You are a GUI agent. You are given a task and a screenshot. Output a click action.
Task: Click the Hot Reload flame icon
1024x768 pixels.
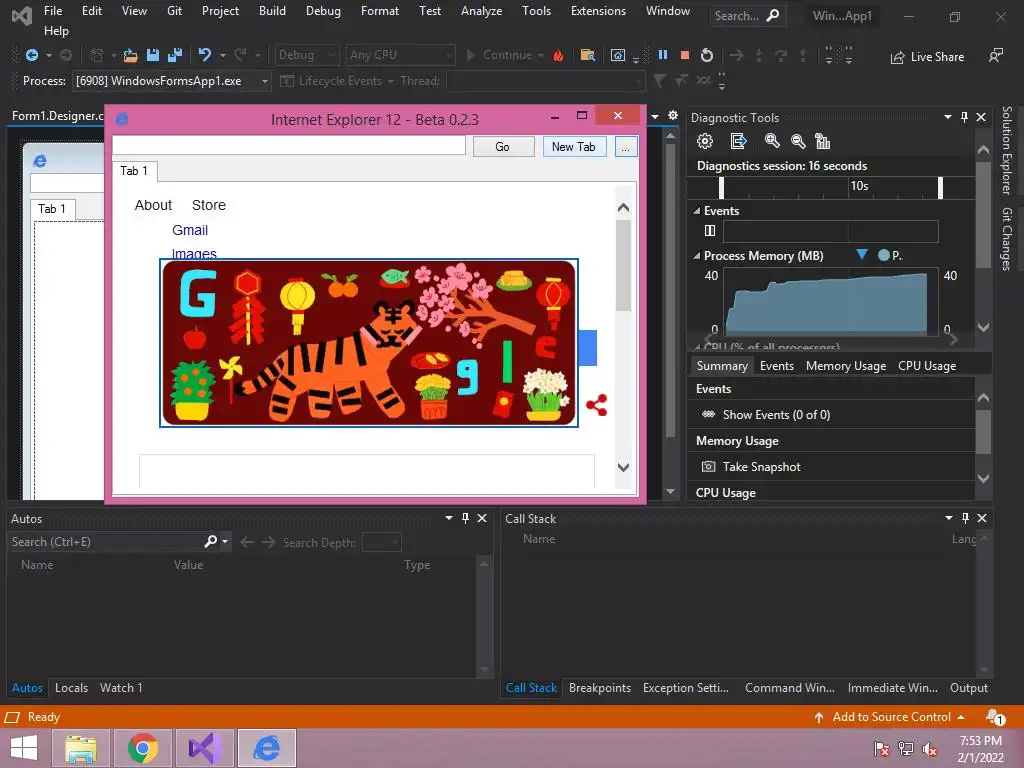click(x=558, y=56)
